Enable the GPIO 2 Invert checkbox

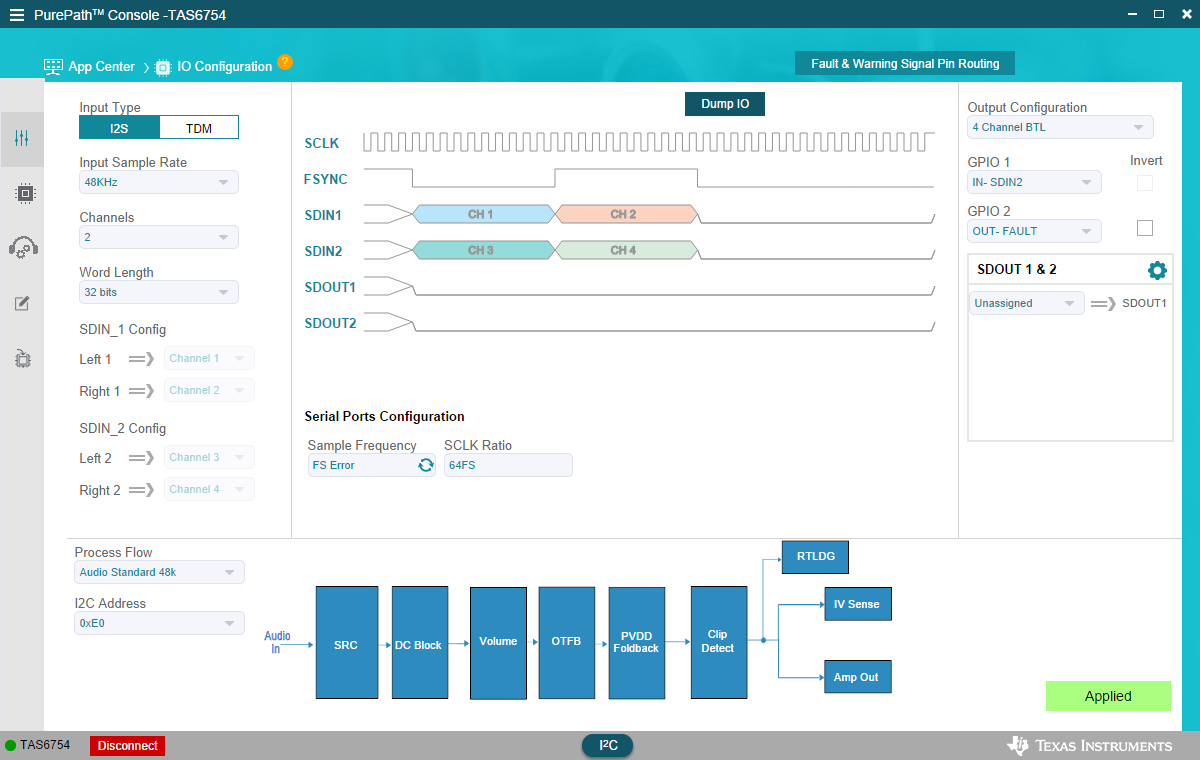click(x=1145, y=228)
